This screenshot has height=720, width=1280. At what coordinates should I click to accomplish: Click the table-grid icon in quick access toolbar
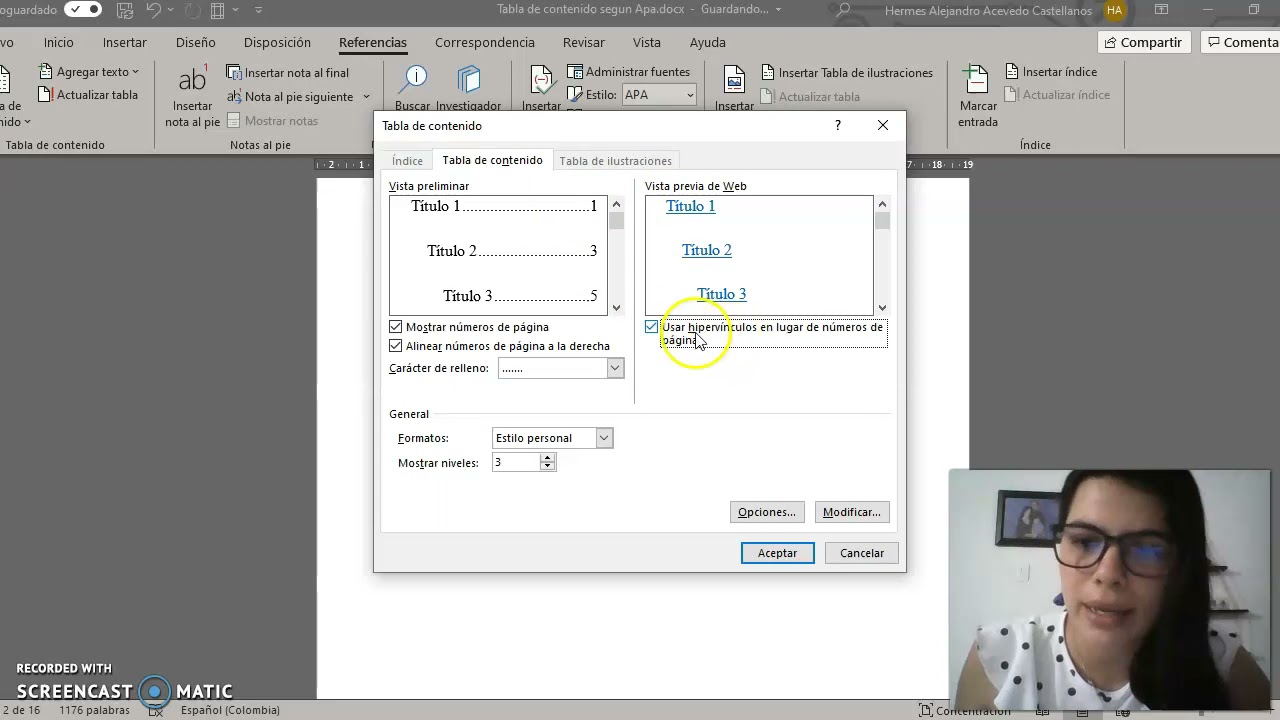coord(217,10)
